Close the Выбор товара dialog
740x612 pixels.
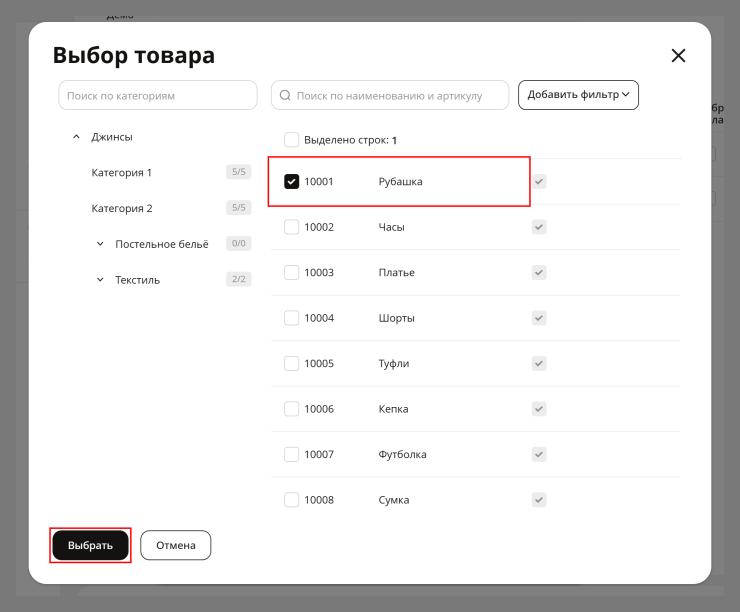pyautogui.click(x=678, y=56)
